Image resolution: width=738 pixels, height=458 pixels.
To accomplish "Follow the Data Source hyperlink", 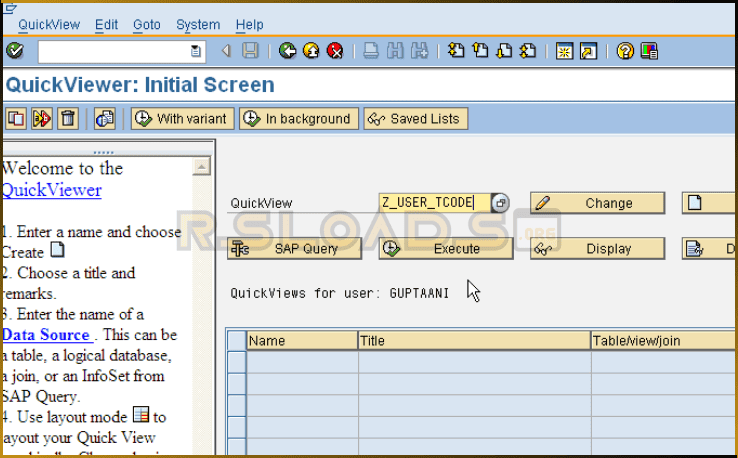I will coord(47,335).
